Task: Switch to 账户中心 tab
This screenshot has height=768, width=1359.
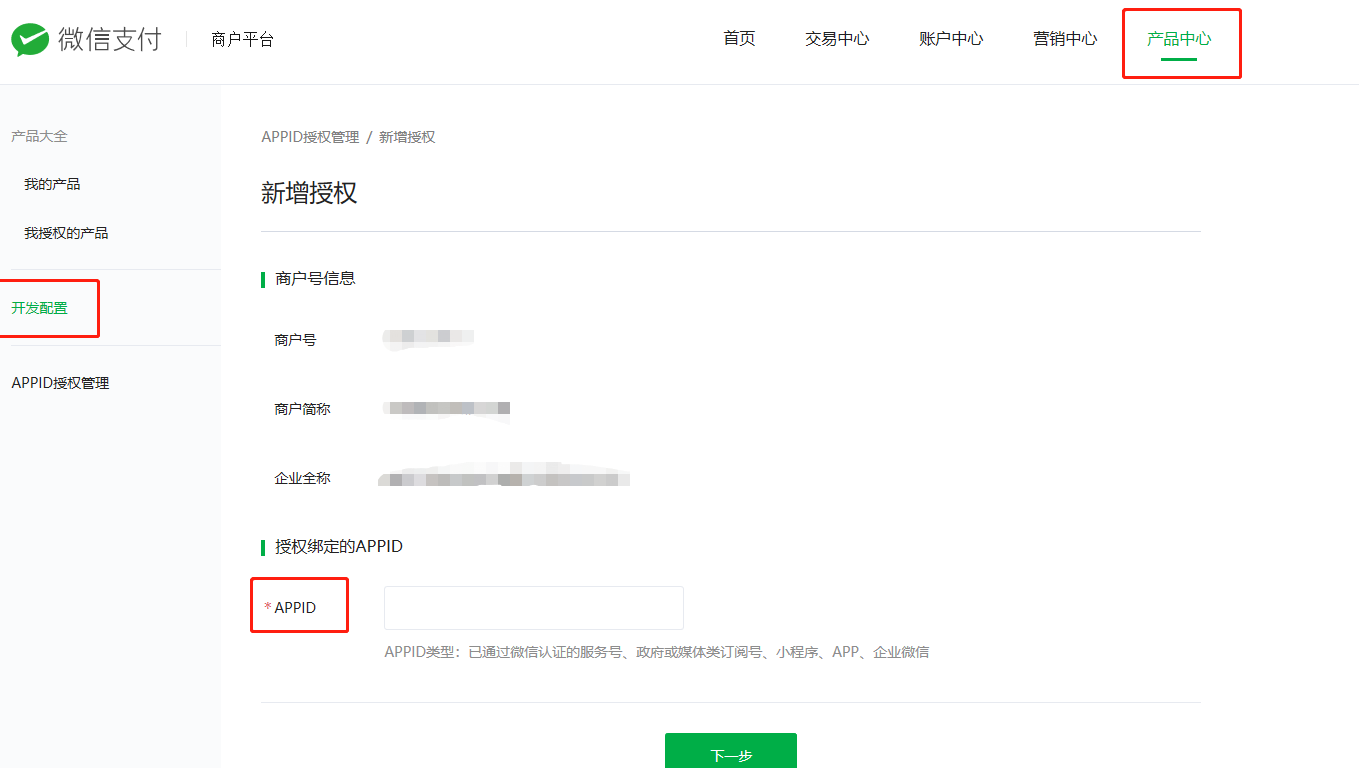Action: pyautogui.click(x=951, y=39)
